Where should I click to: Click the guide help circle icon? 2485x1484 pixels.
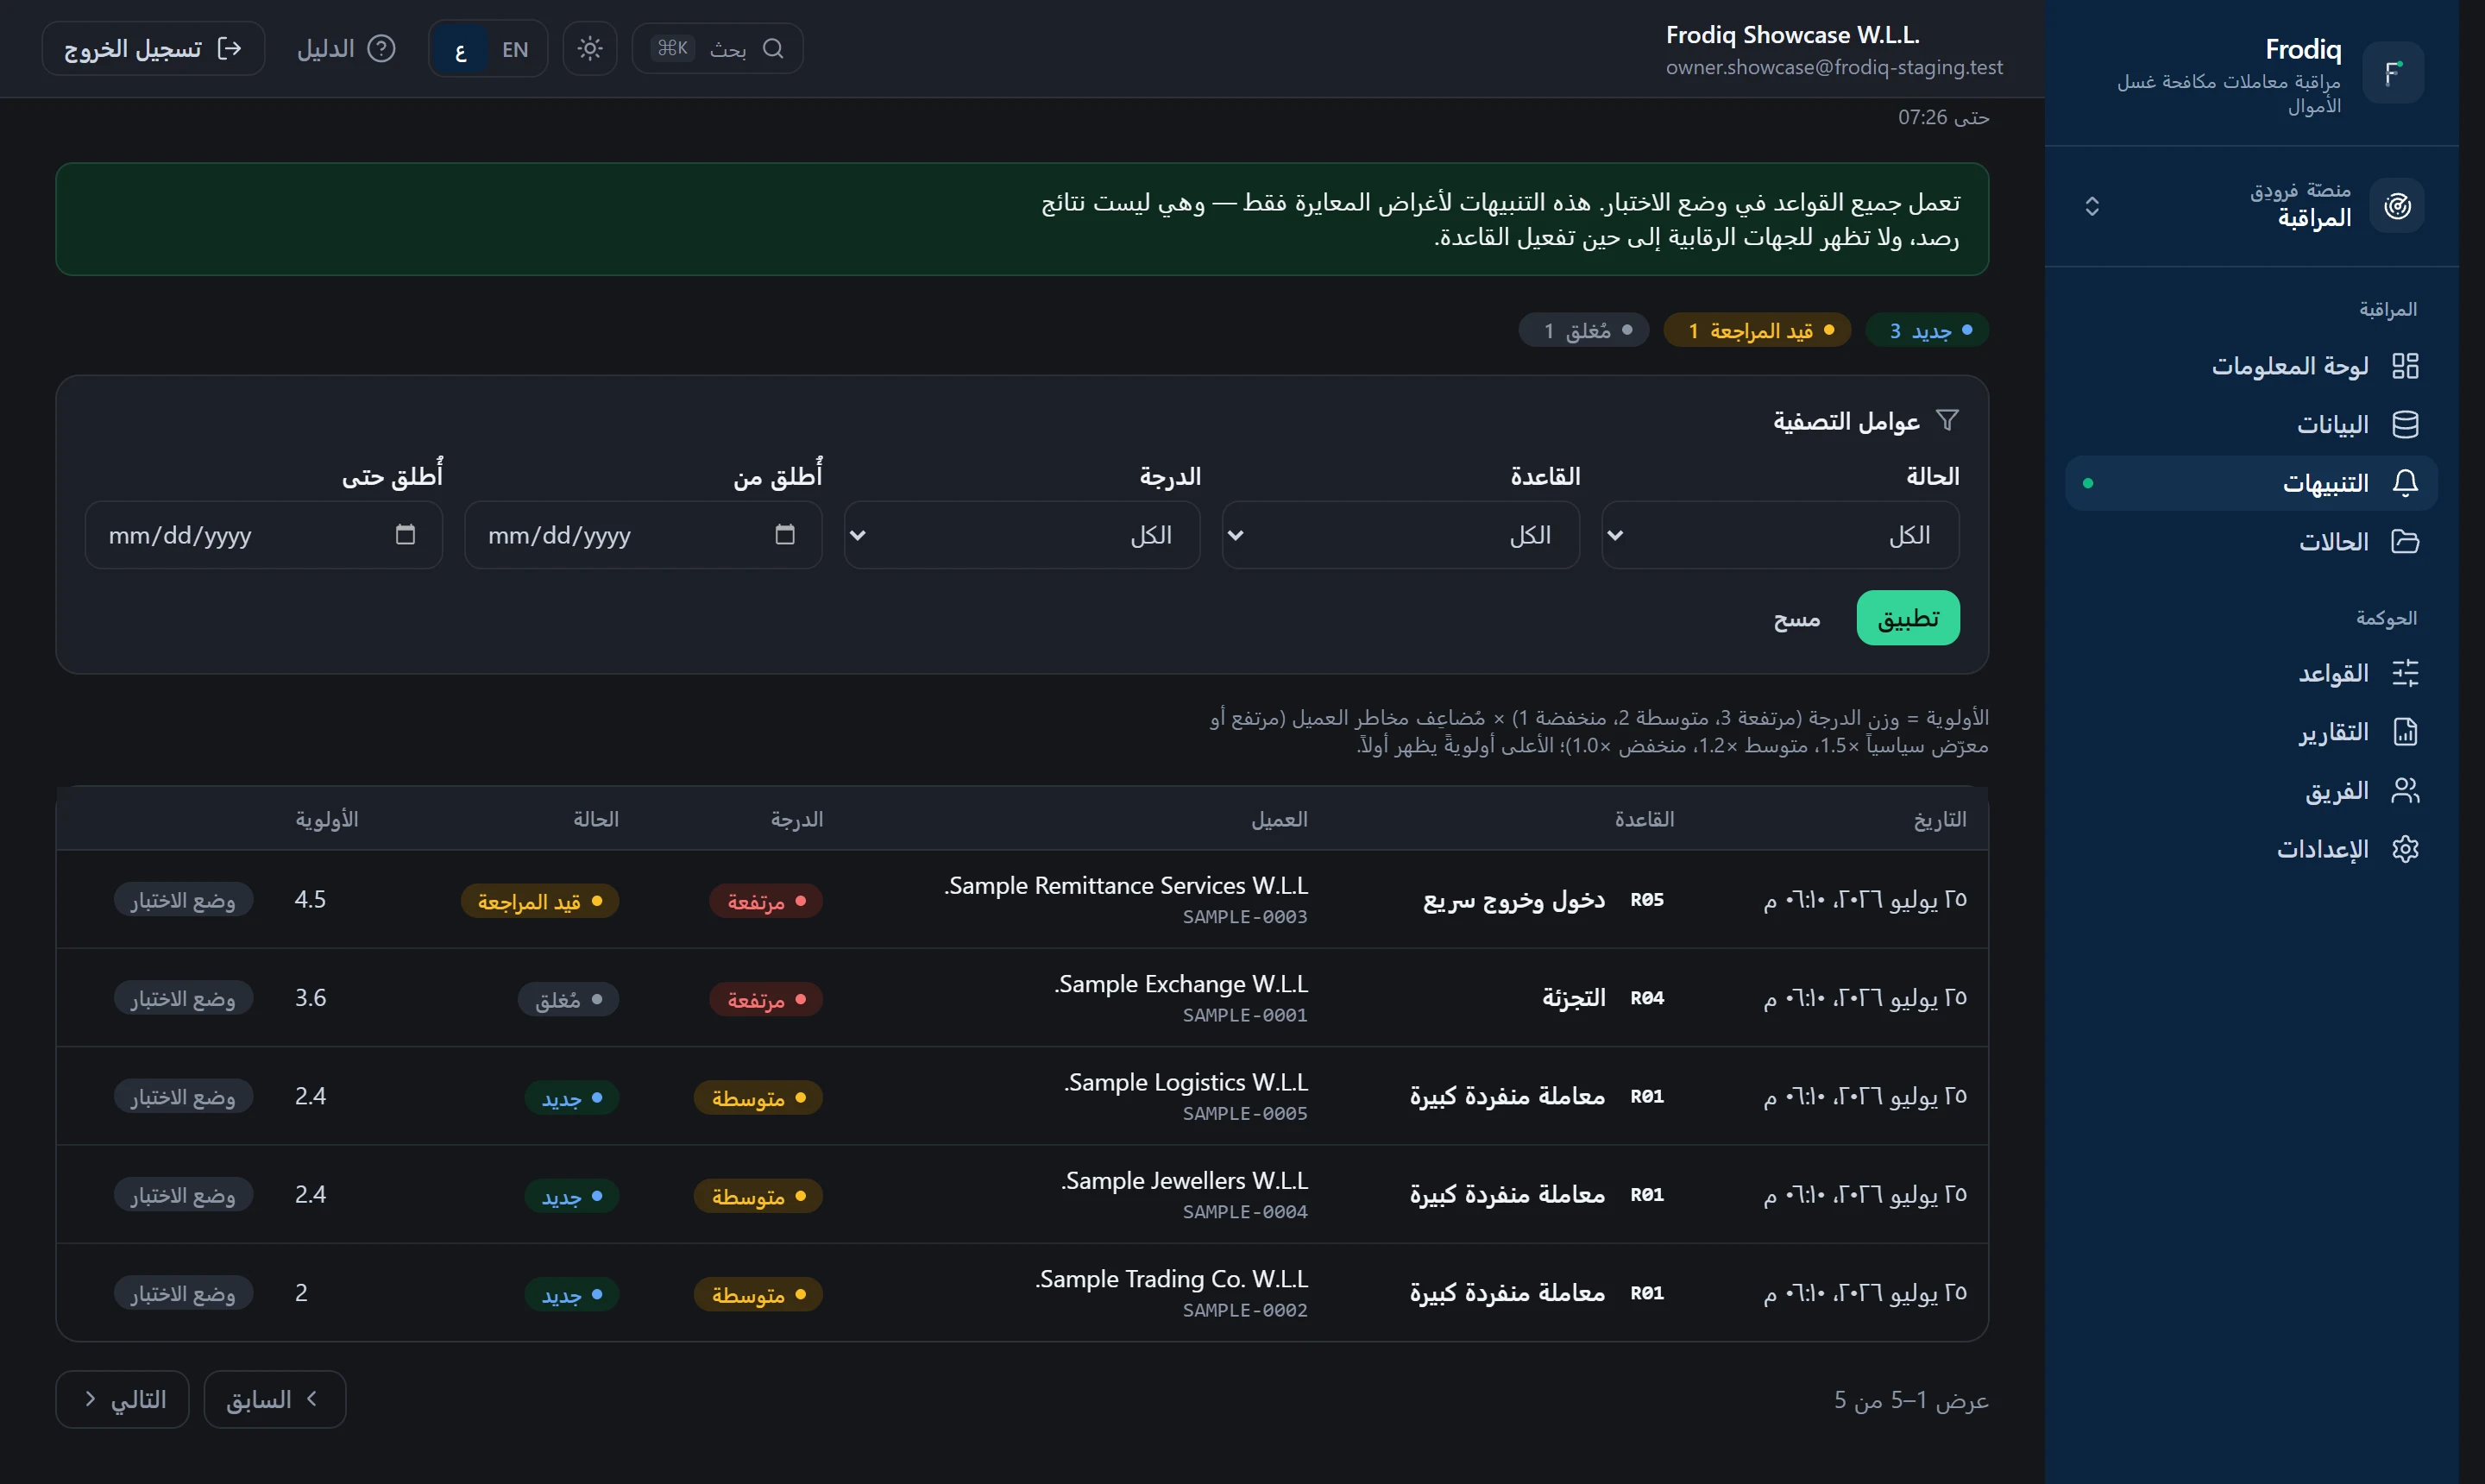pyautogui.click(x=381, y=48)
